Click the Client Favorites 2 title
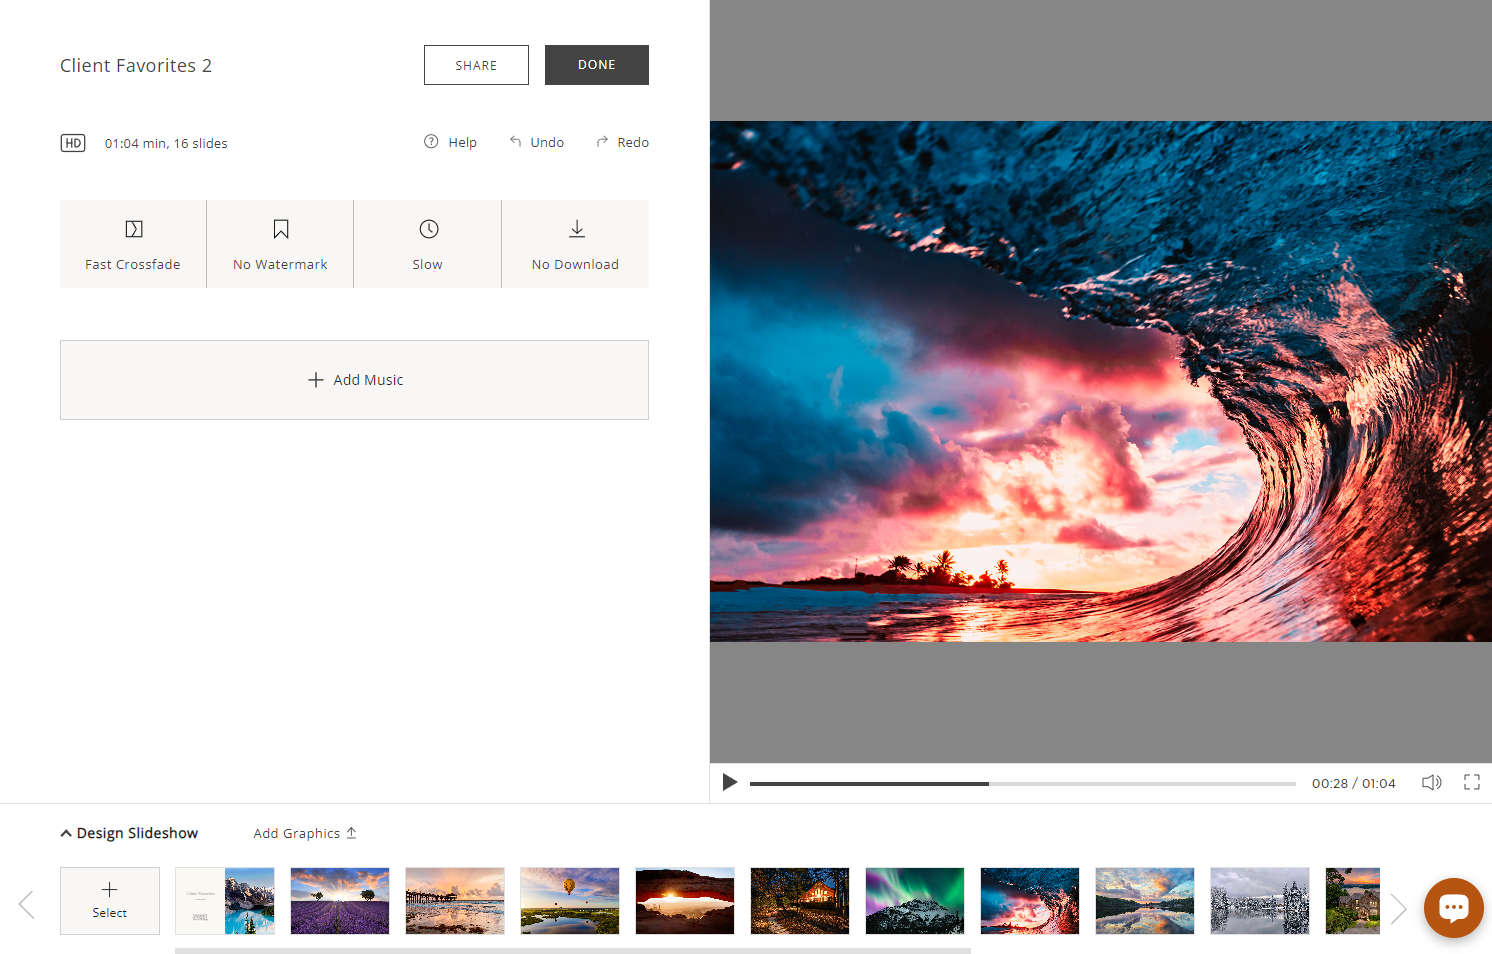 coord(136,65)
